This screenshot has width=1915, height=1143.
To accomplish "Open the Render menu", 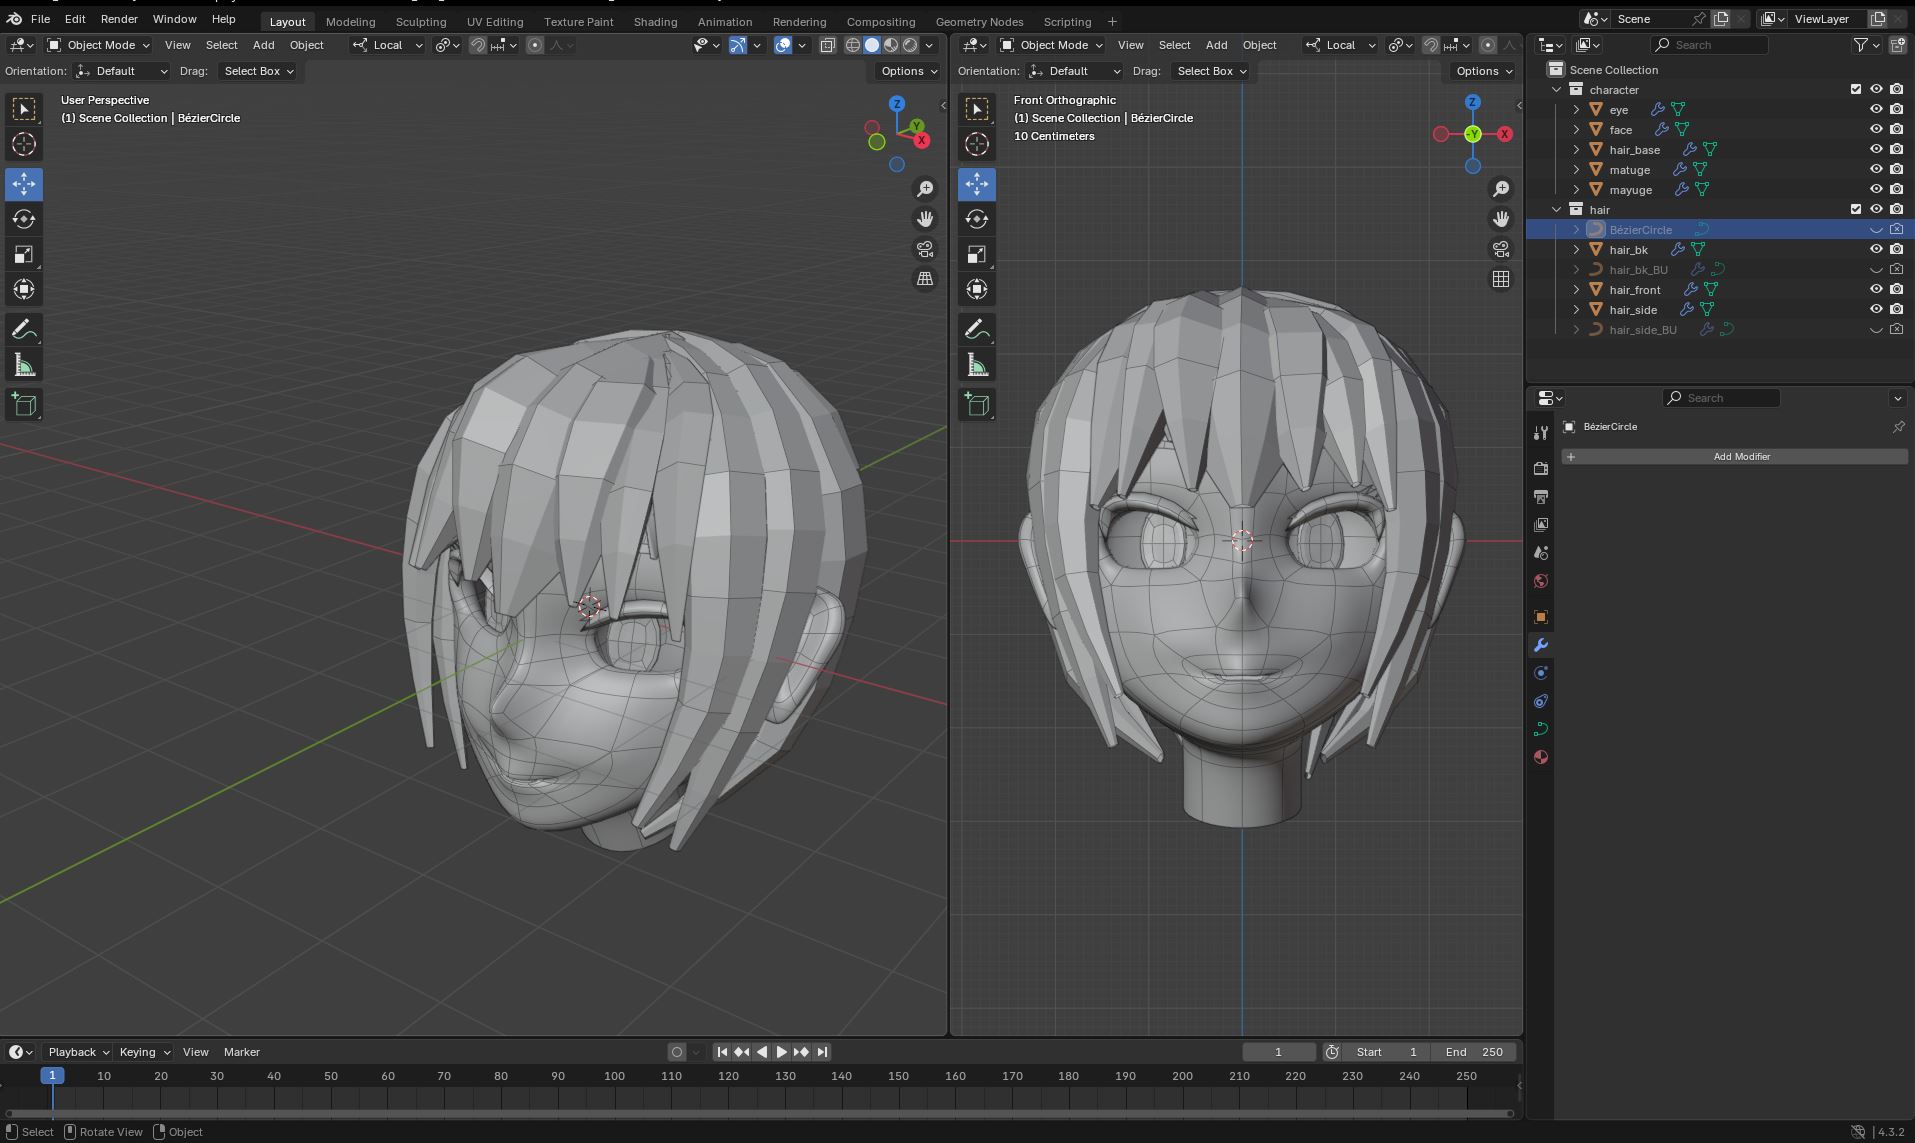I will click(119, 19).
